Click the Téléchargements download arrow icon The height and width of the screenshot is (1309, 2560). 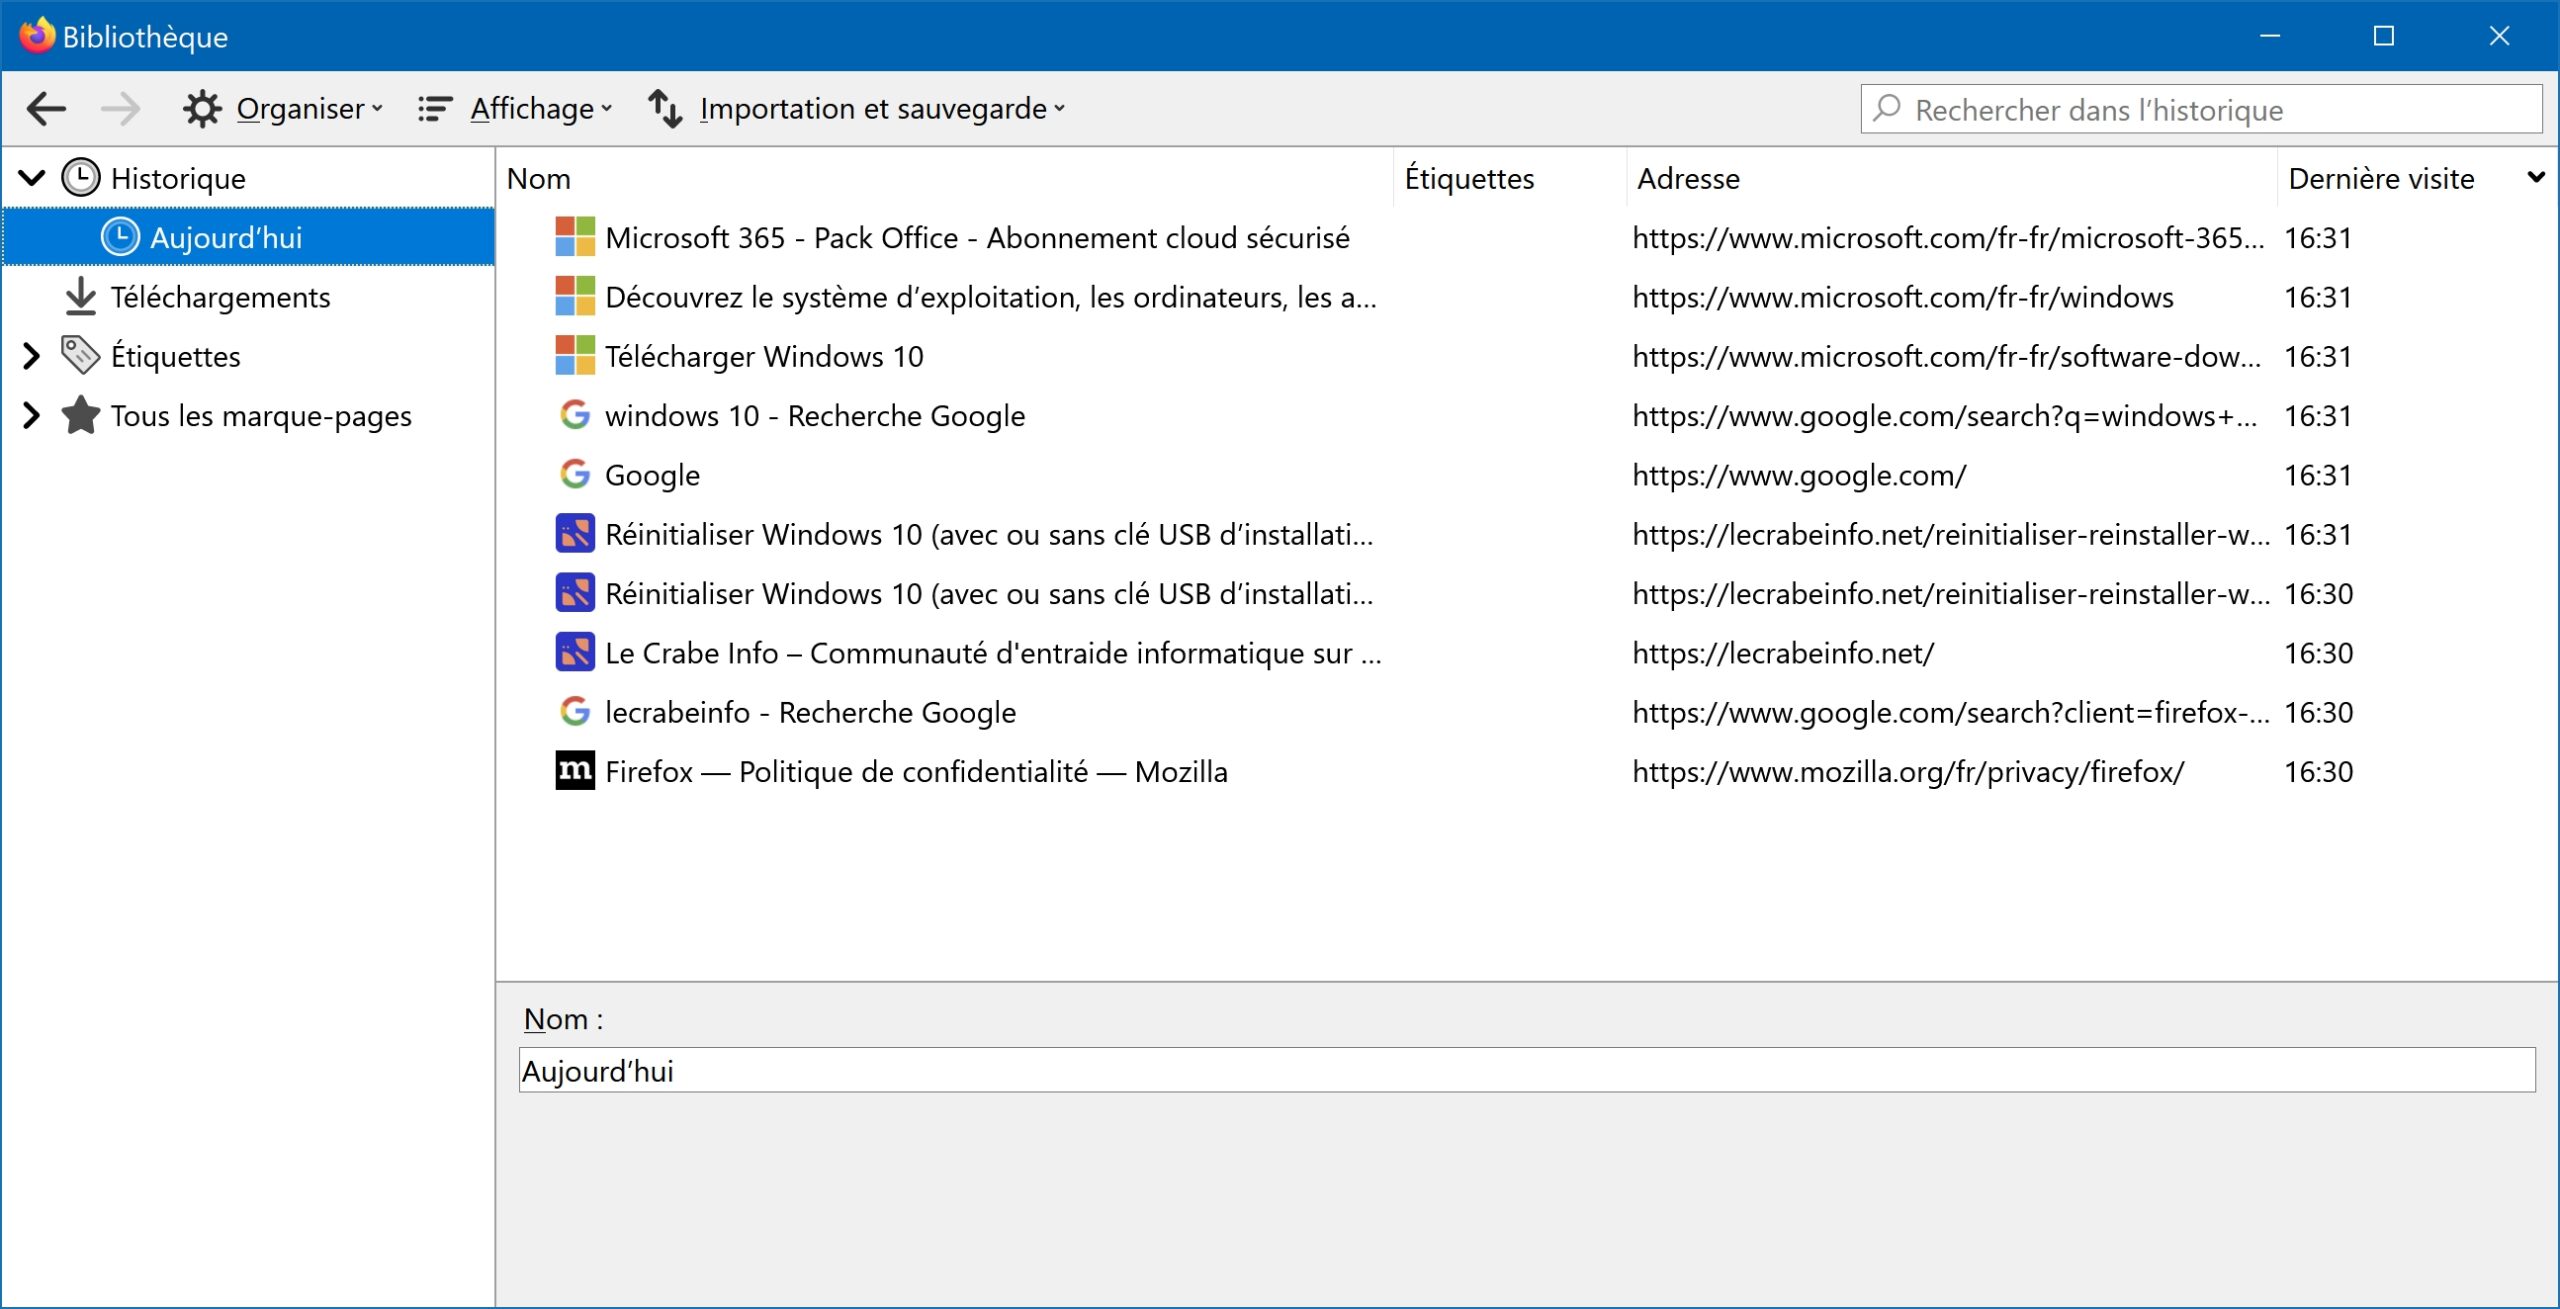(x=80, y=296)
